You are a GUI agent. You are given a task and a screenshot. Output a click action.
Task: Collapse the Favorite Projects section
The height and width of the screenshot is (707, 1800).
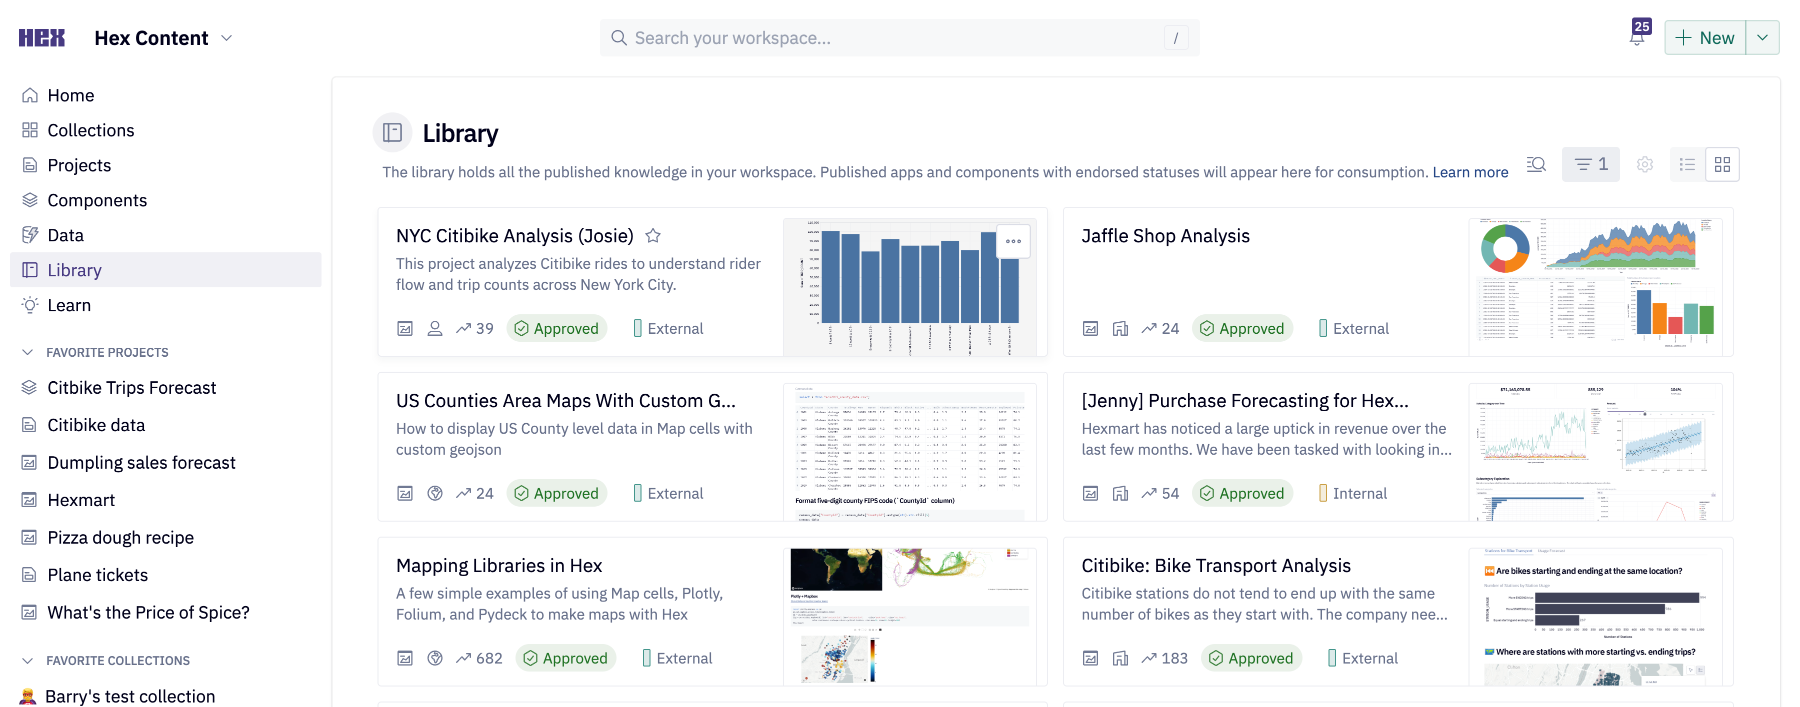click(x=28, y=352)
